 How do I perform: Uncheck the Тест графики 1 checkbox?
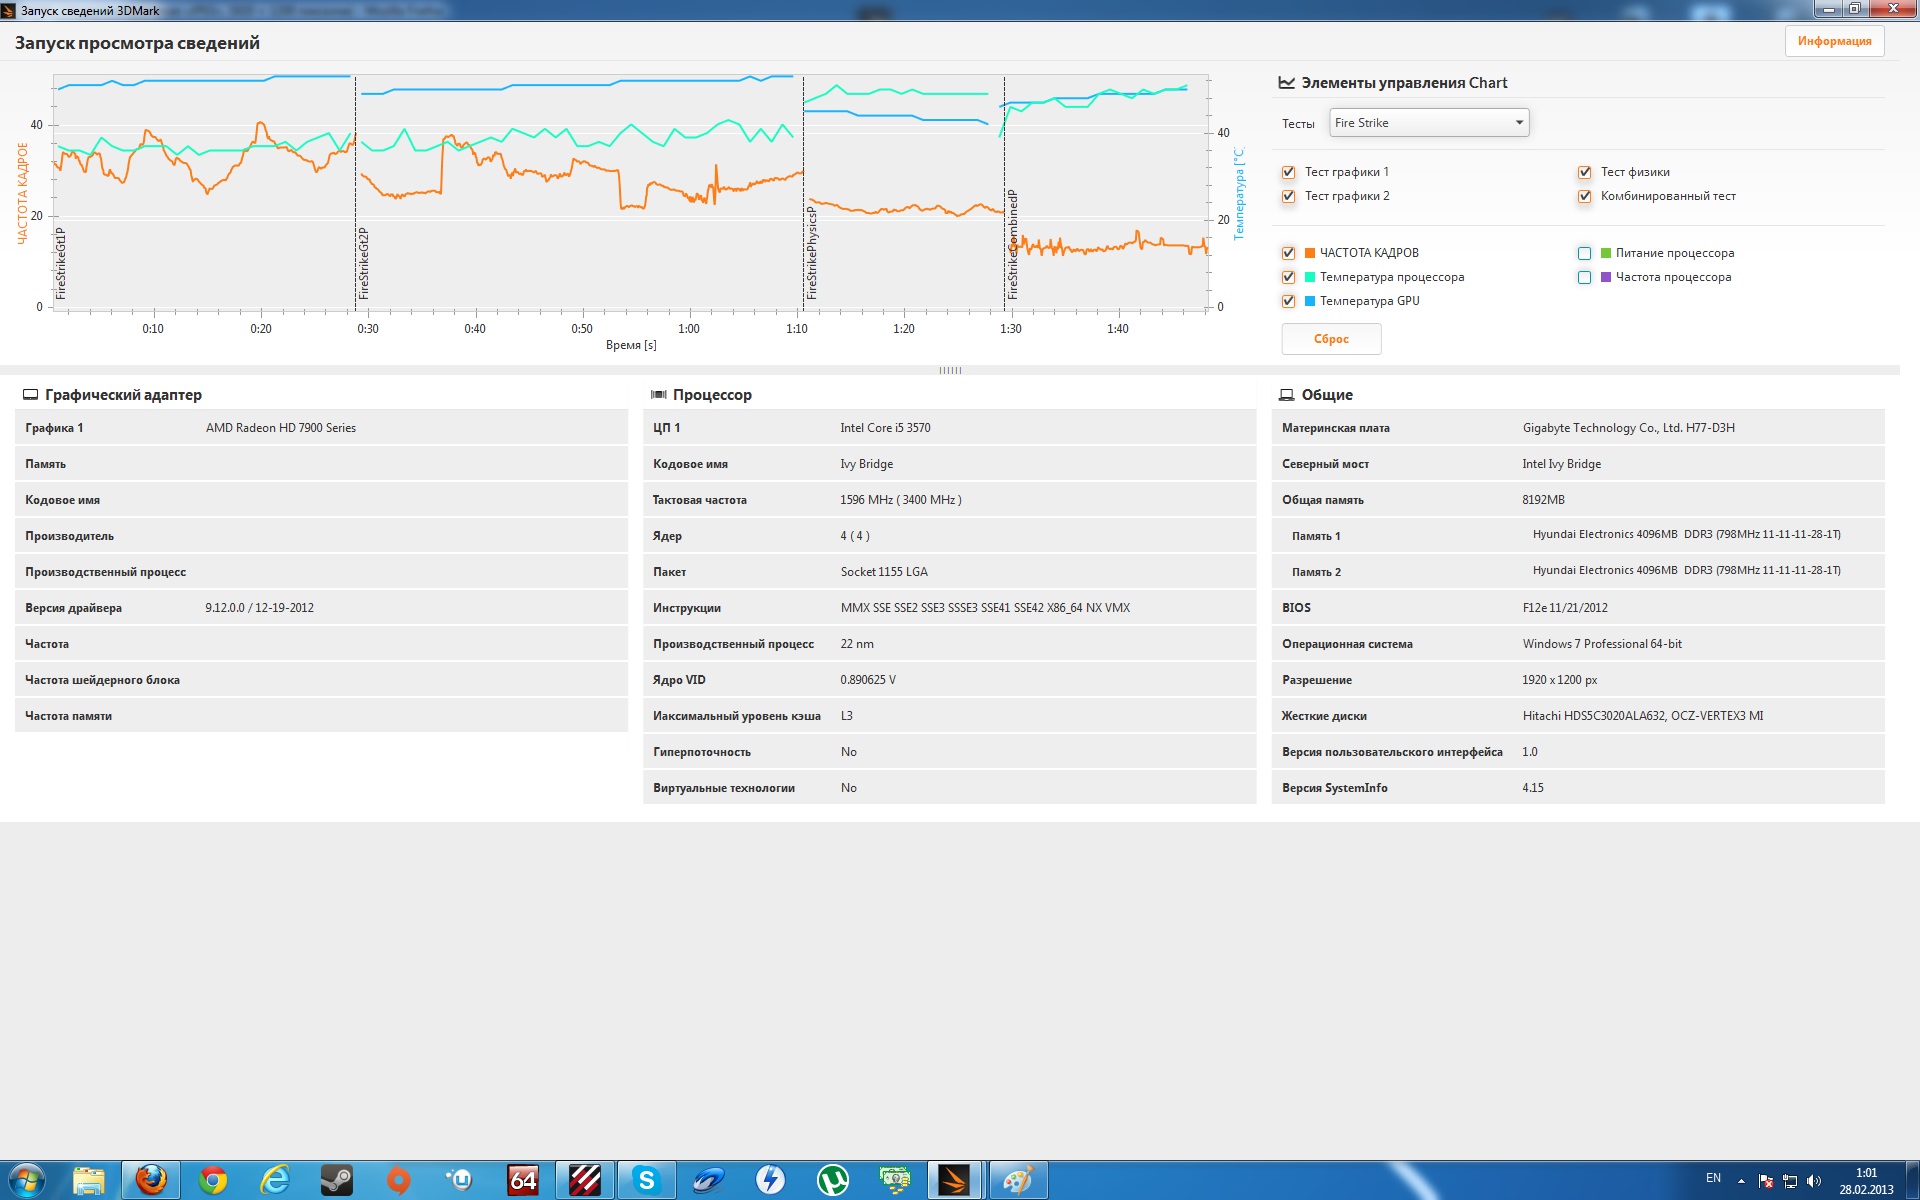[x=1289, y=172]
